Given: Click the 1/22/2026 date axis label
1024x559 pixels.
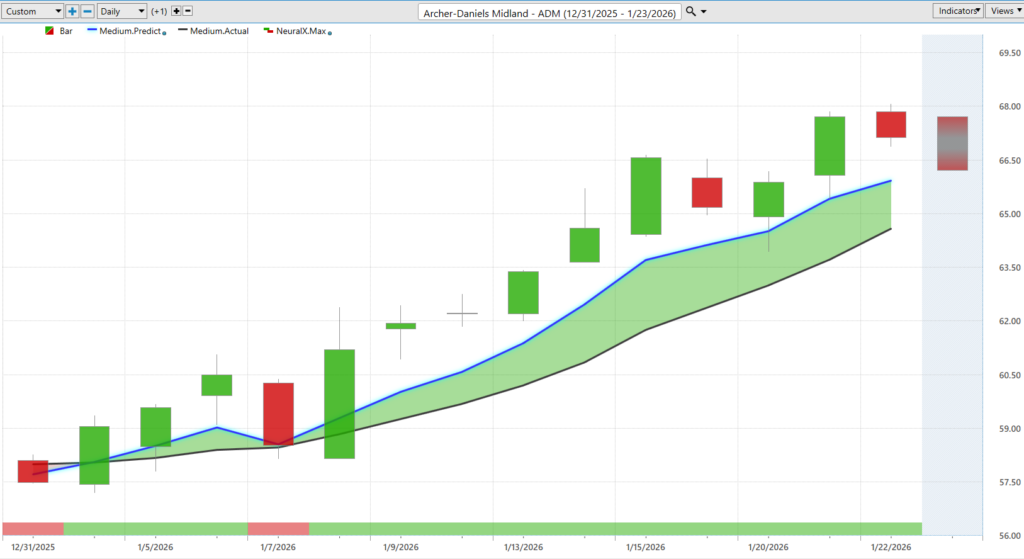Looking at the screenshot, I should [891, 547].
